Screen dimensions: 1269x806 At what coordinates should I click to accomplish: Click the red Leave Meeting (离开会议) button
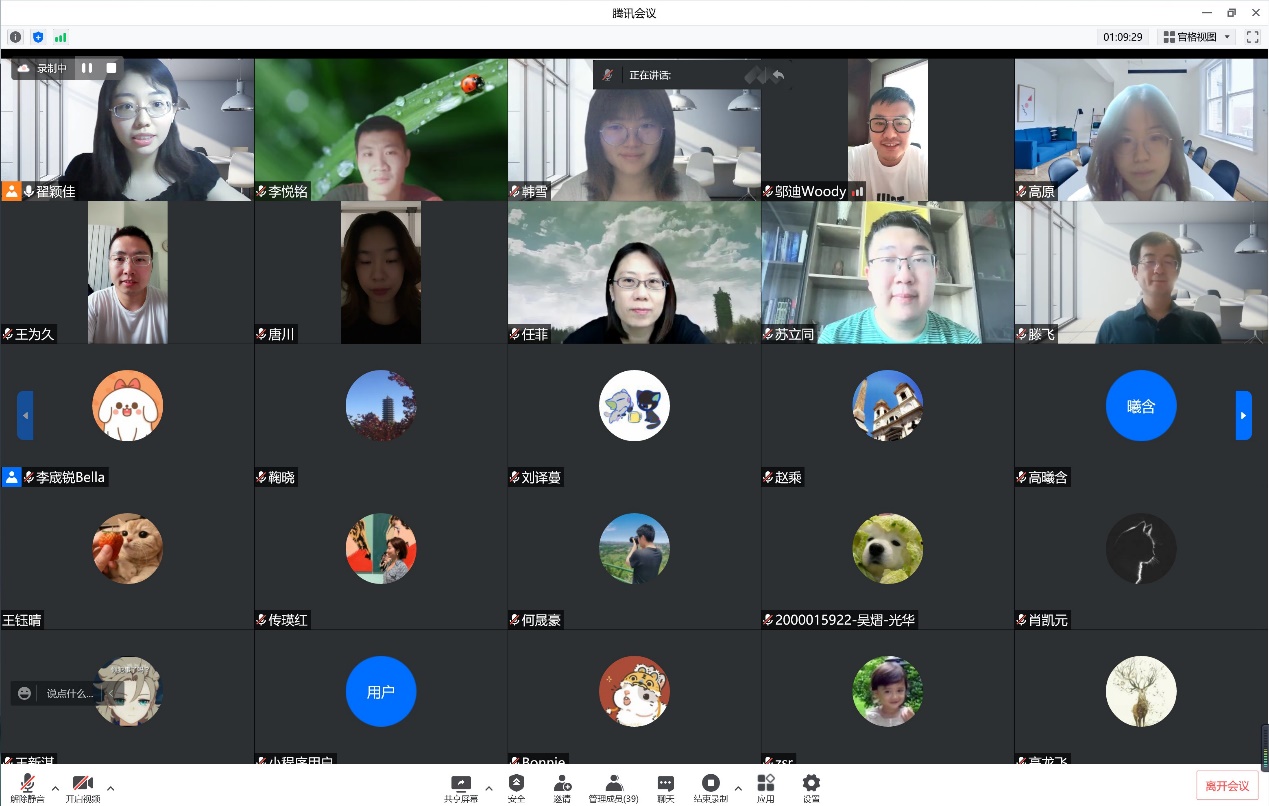(x=1226, y=786)
